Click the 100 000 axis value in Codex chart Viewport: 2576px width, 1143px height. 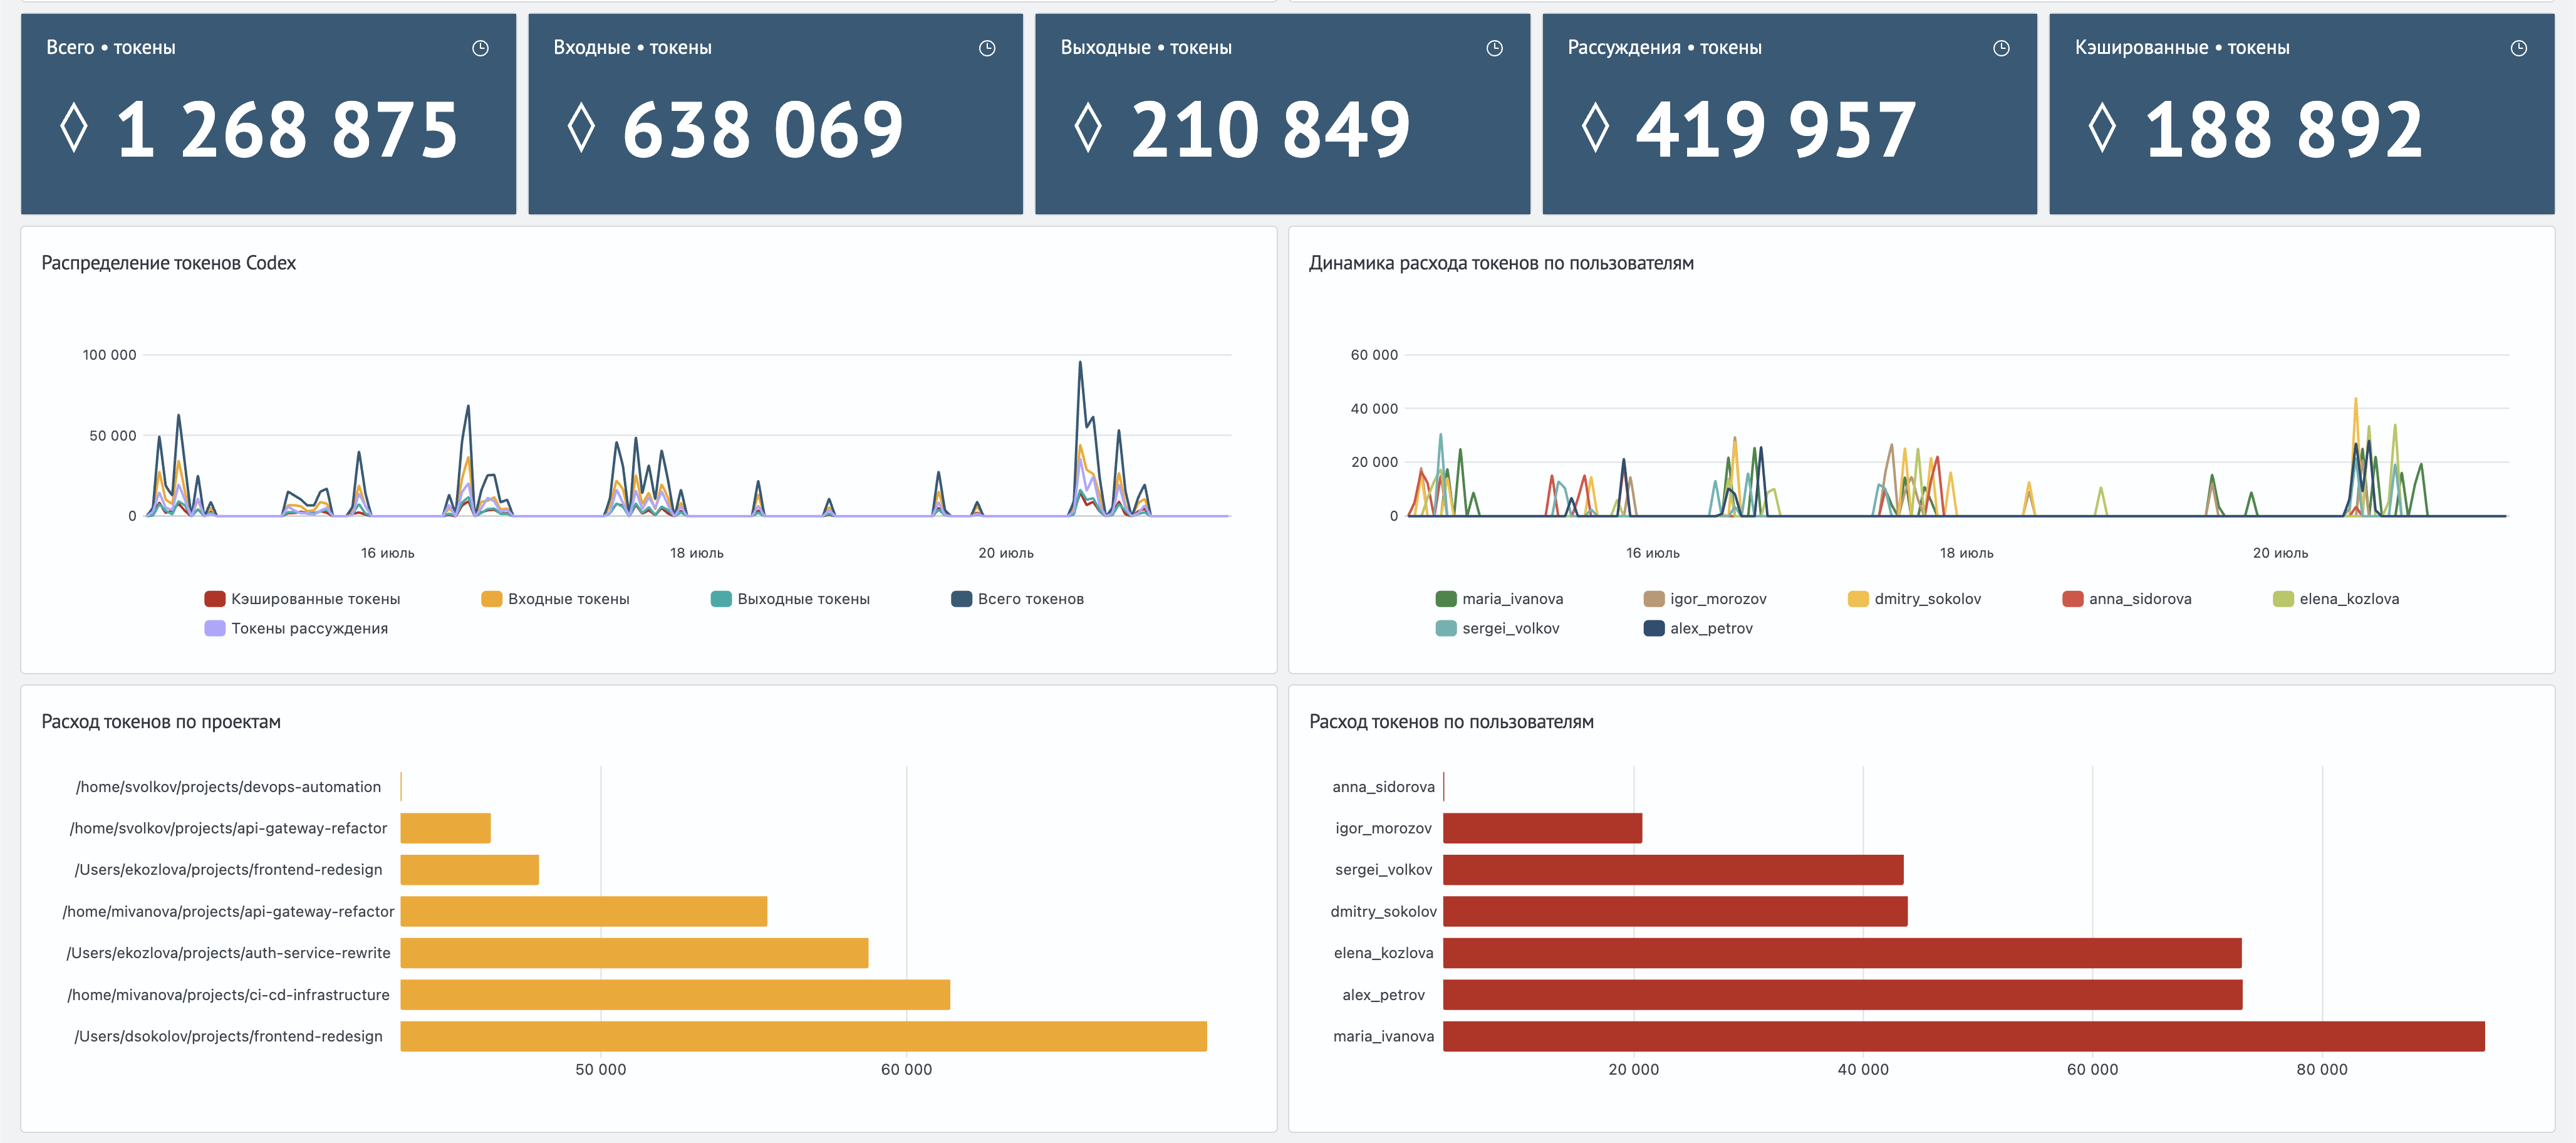109,355
